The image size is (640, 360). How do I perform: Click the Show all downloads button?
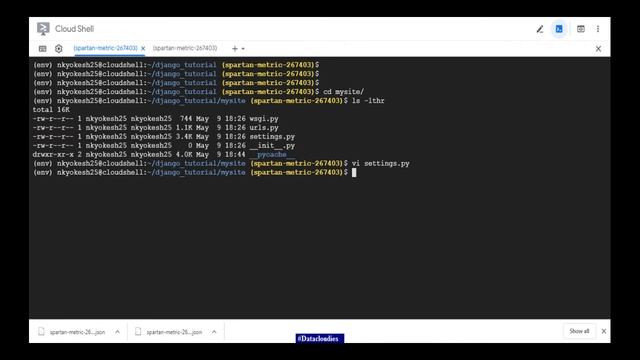click(x=579, y=331)
